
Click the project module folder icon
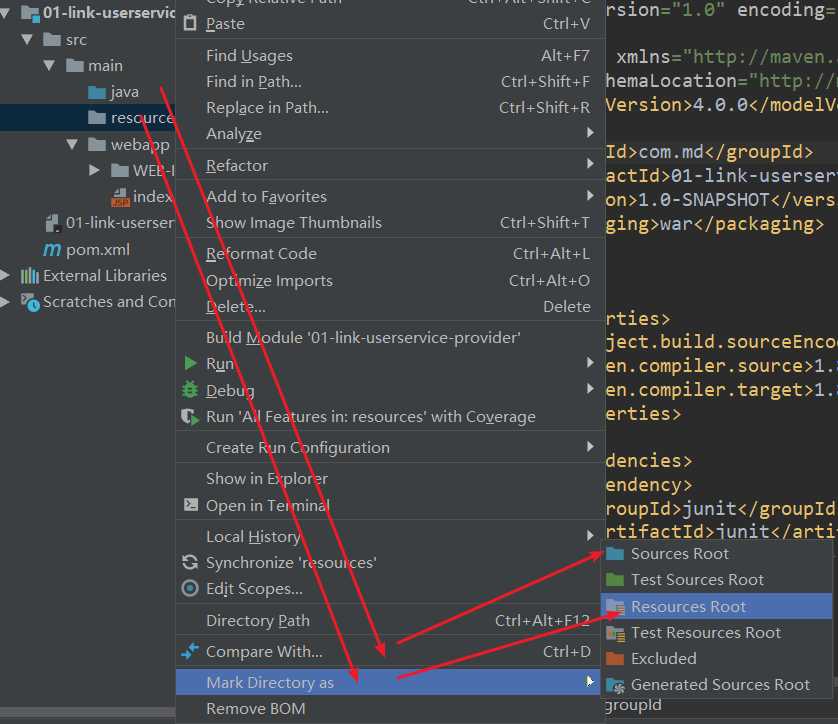[30, 13]
